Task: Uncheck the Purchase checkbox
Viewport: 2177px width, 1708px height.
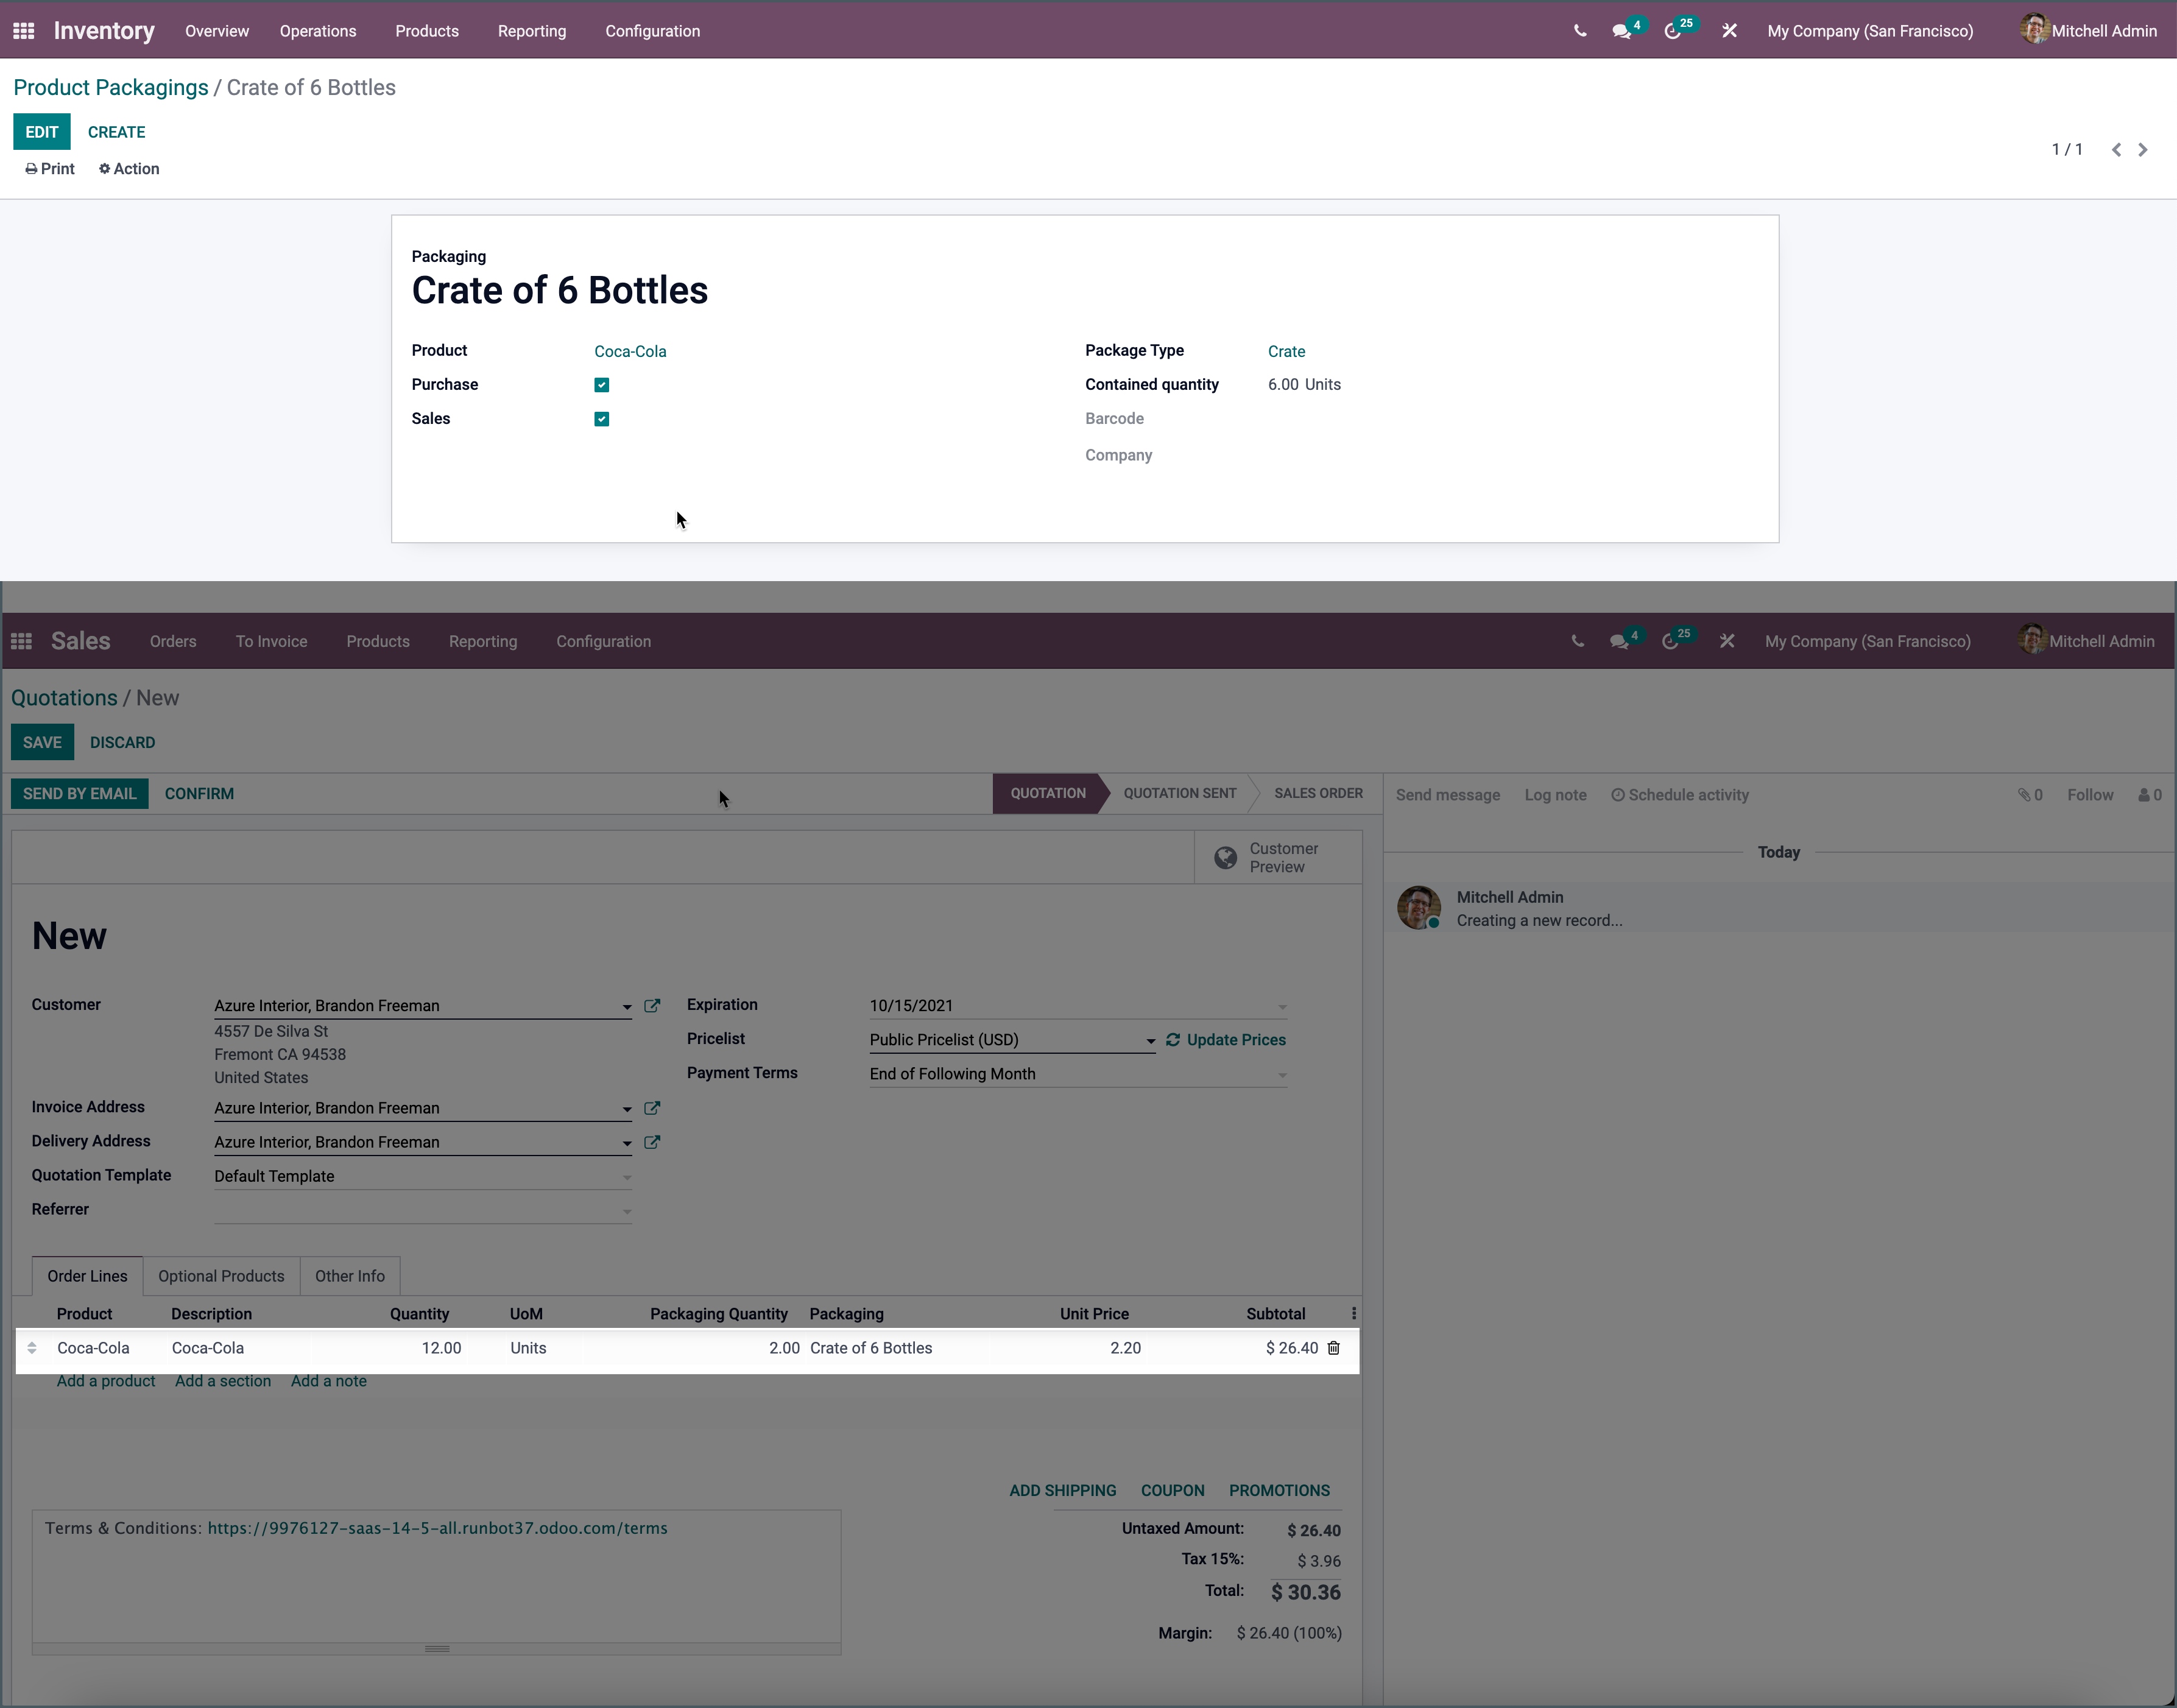Action: (601, 384)
